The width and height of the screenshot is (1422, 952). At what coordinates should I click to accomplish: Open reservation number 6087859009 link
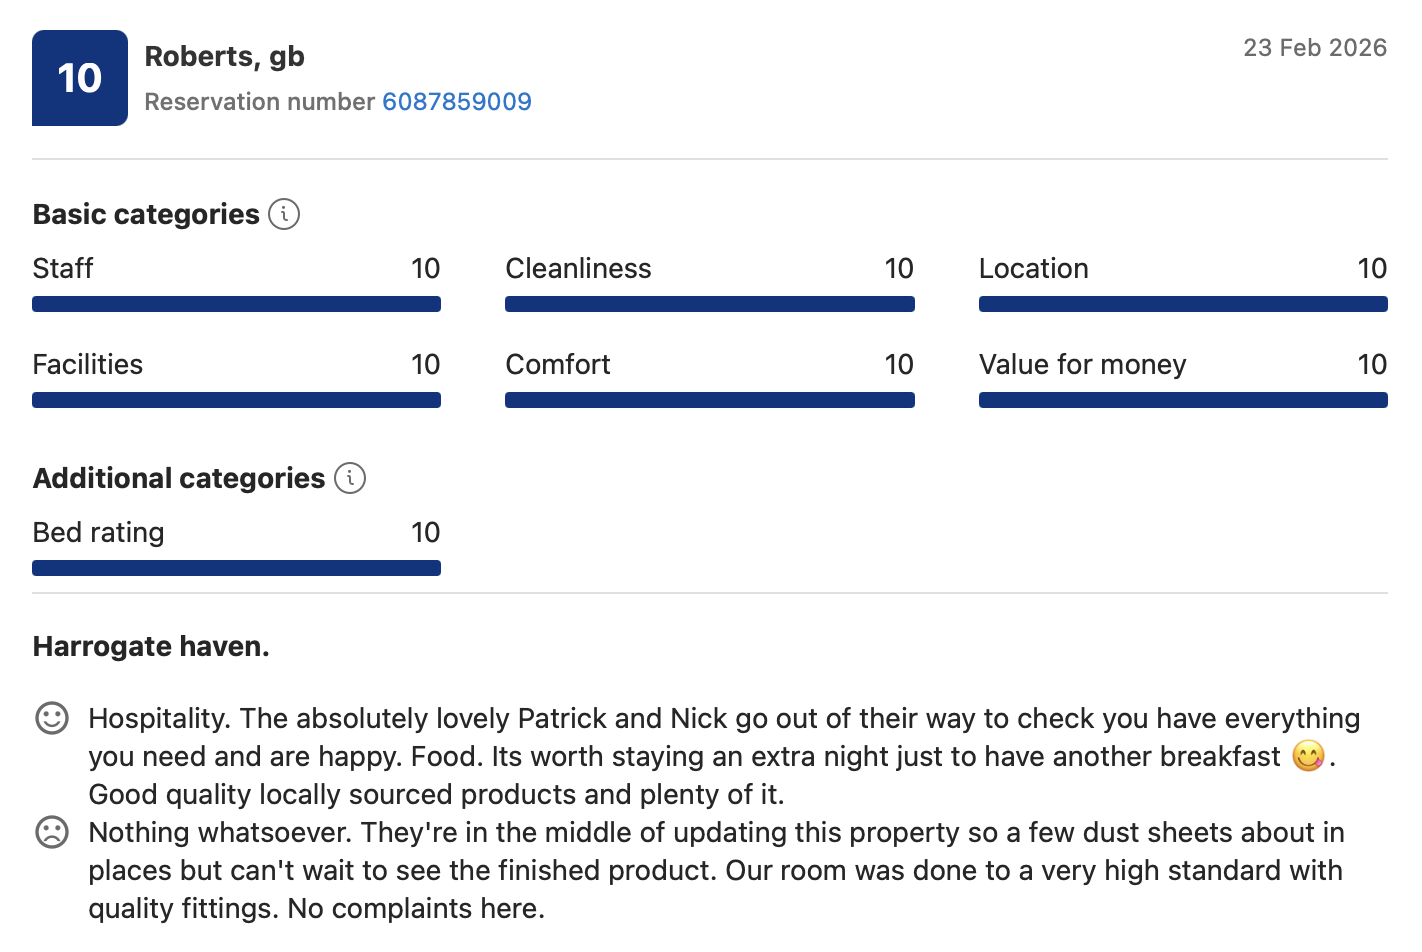coord(457,102)
